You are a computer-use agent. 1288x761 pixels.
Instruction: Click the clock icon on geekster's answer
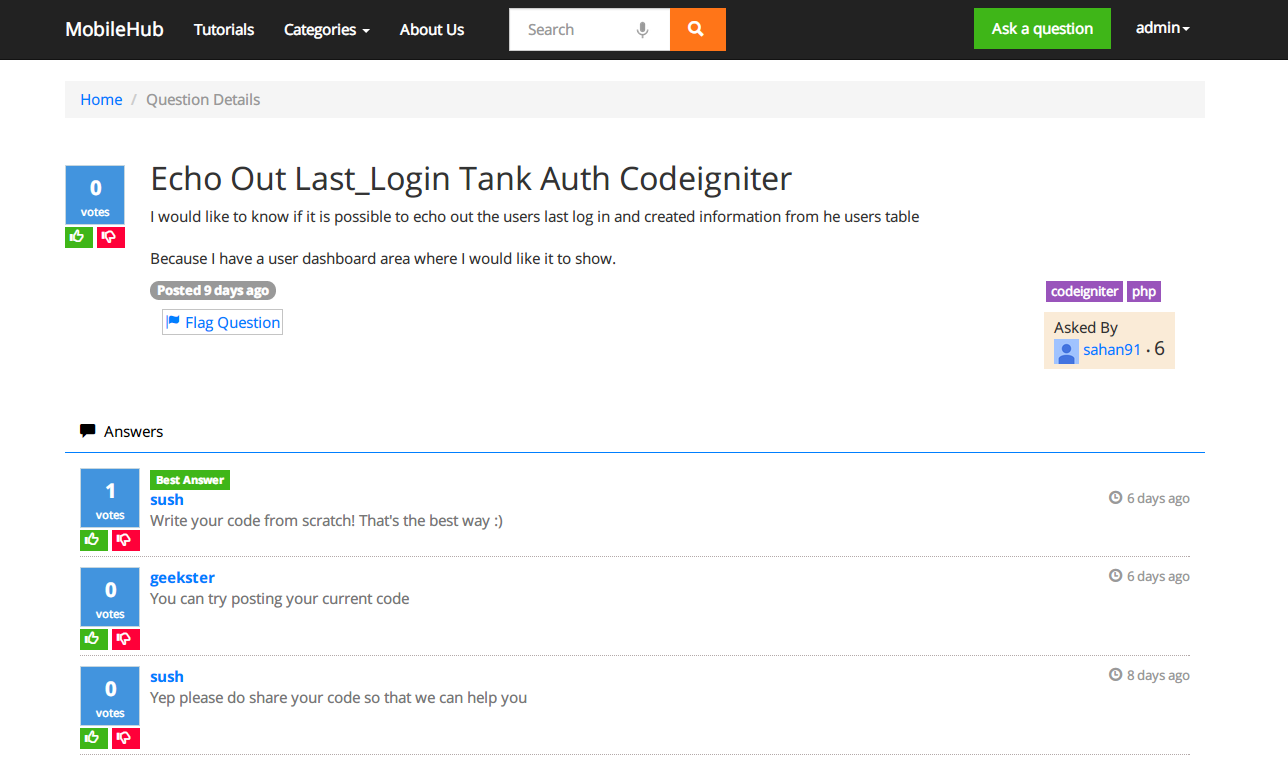click(1116, 575)
